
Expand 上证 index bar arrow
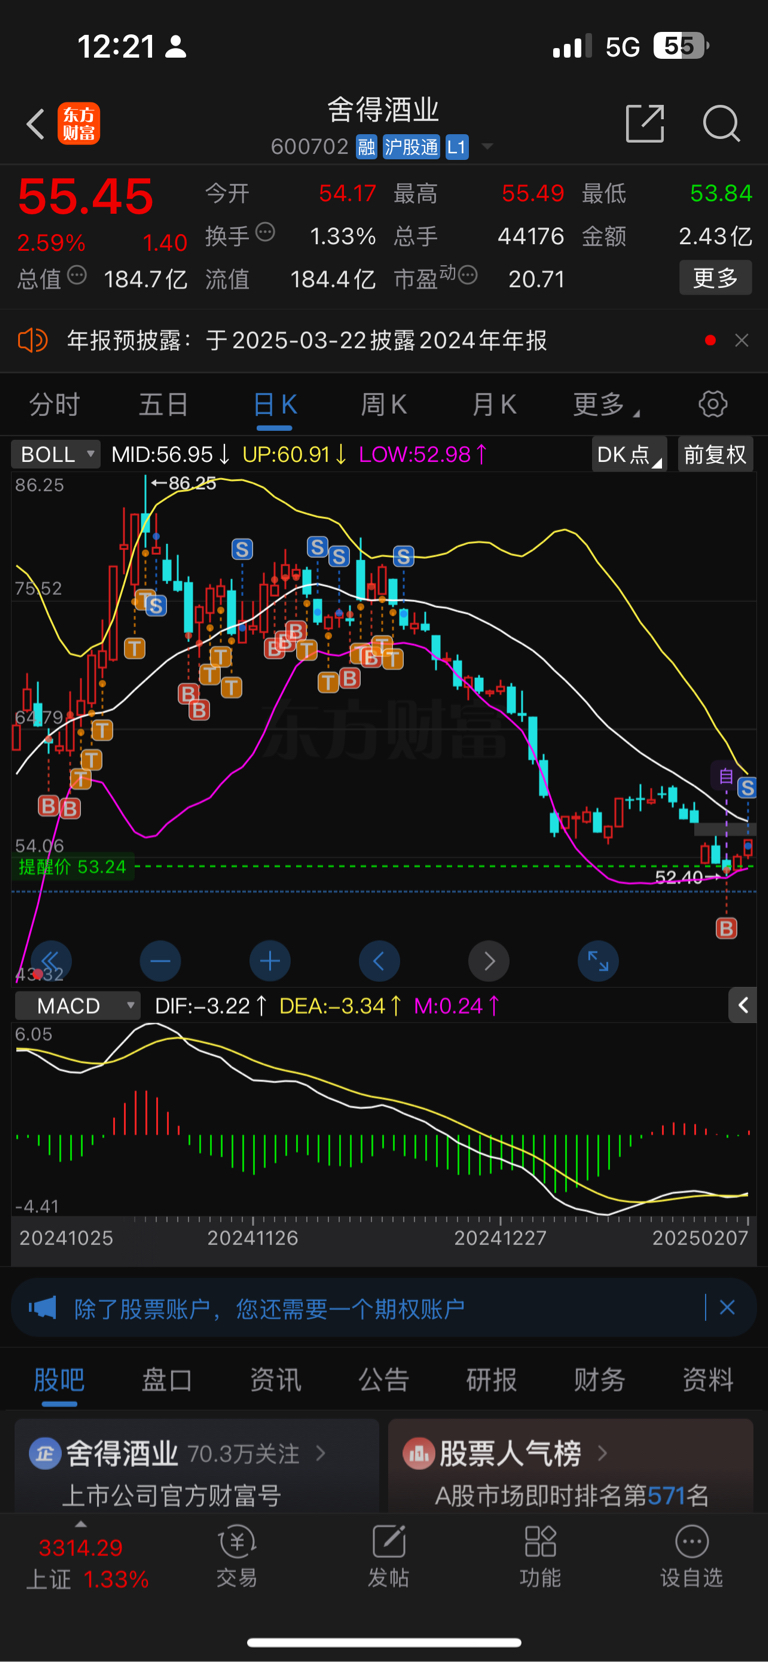[81, 1524]
